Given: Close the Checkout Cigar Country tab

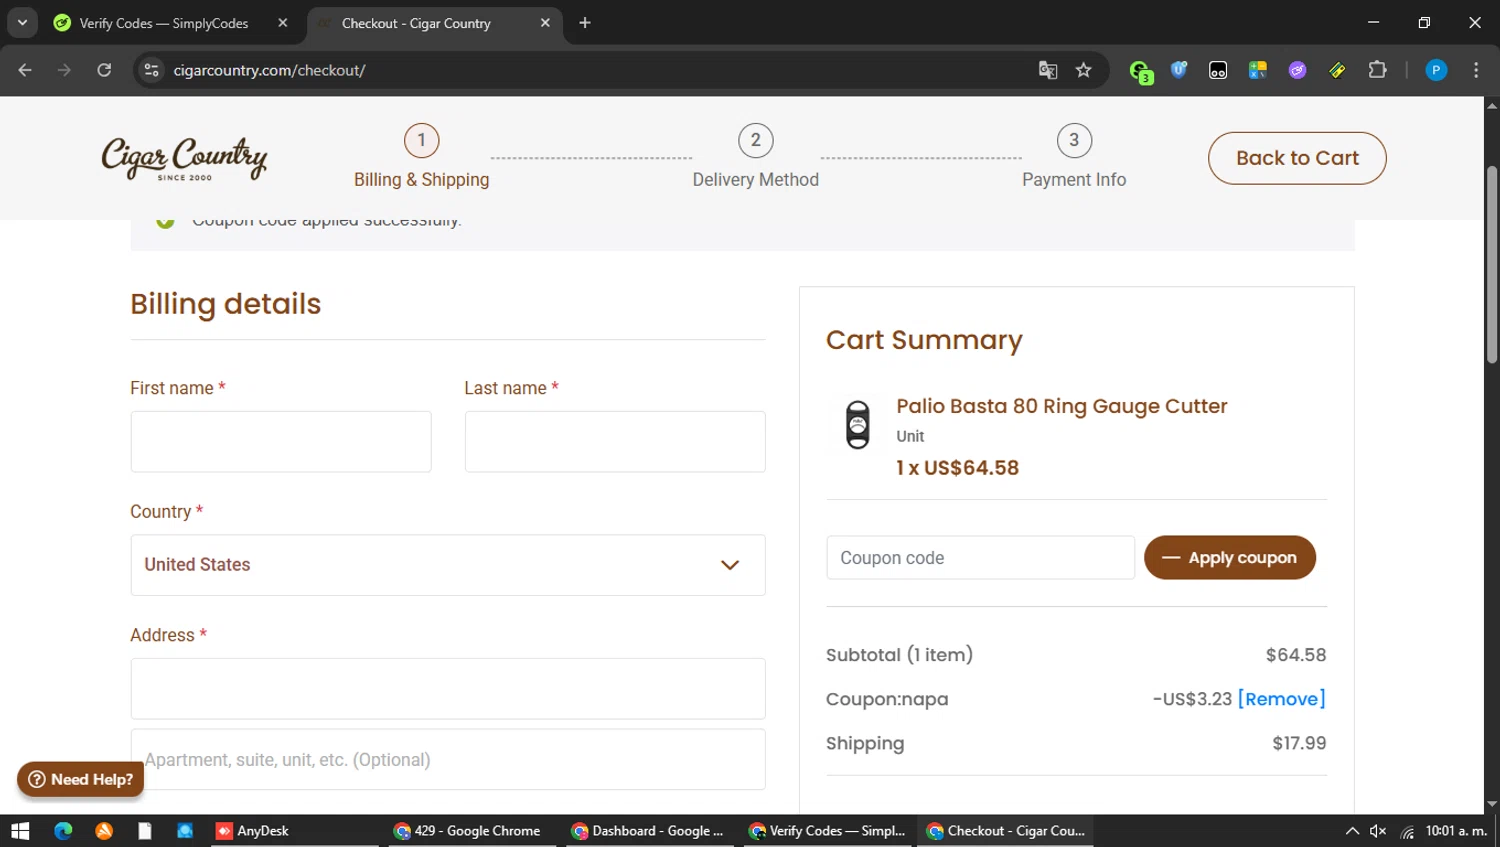Looking at the screenshot, I should click(x=545, y=23).
